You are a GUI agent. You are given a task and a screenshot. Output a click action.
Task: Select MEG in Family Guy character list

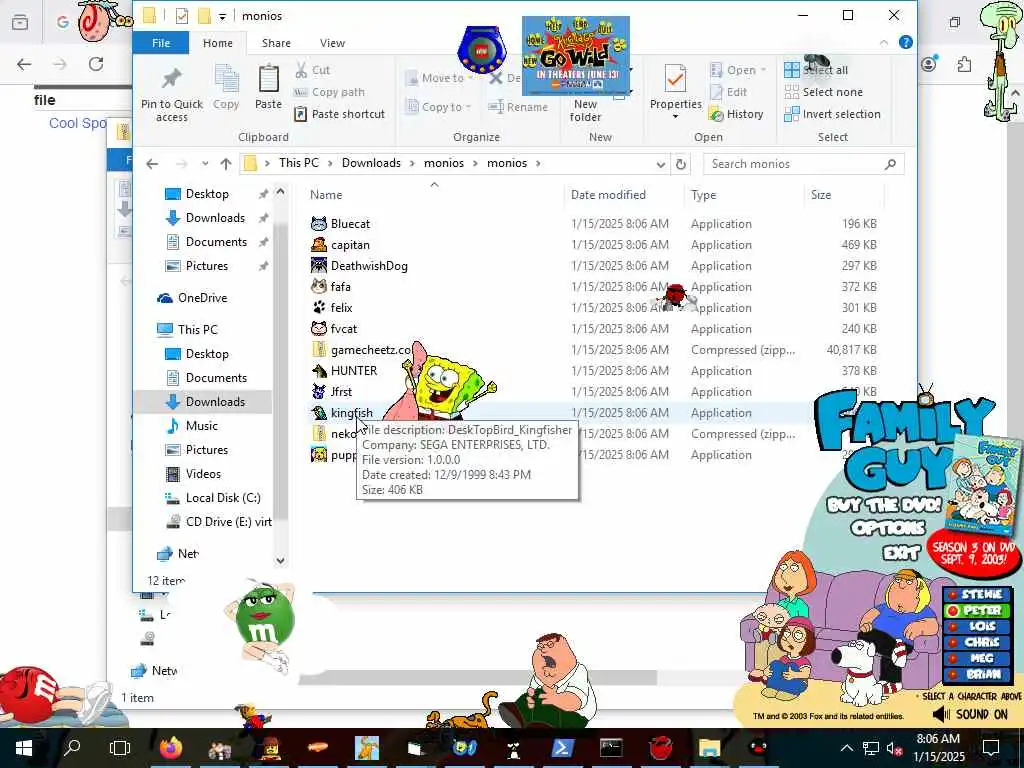click(976, 658)
